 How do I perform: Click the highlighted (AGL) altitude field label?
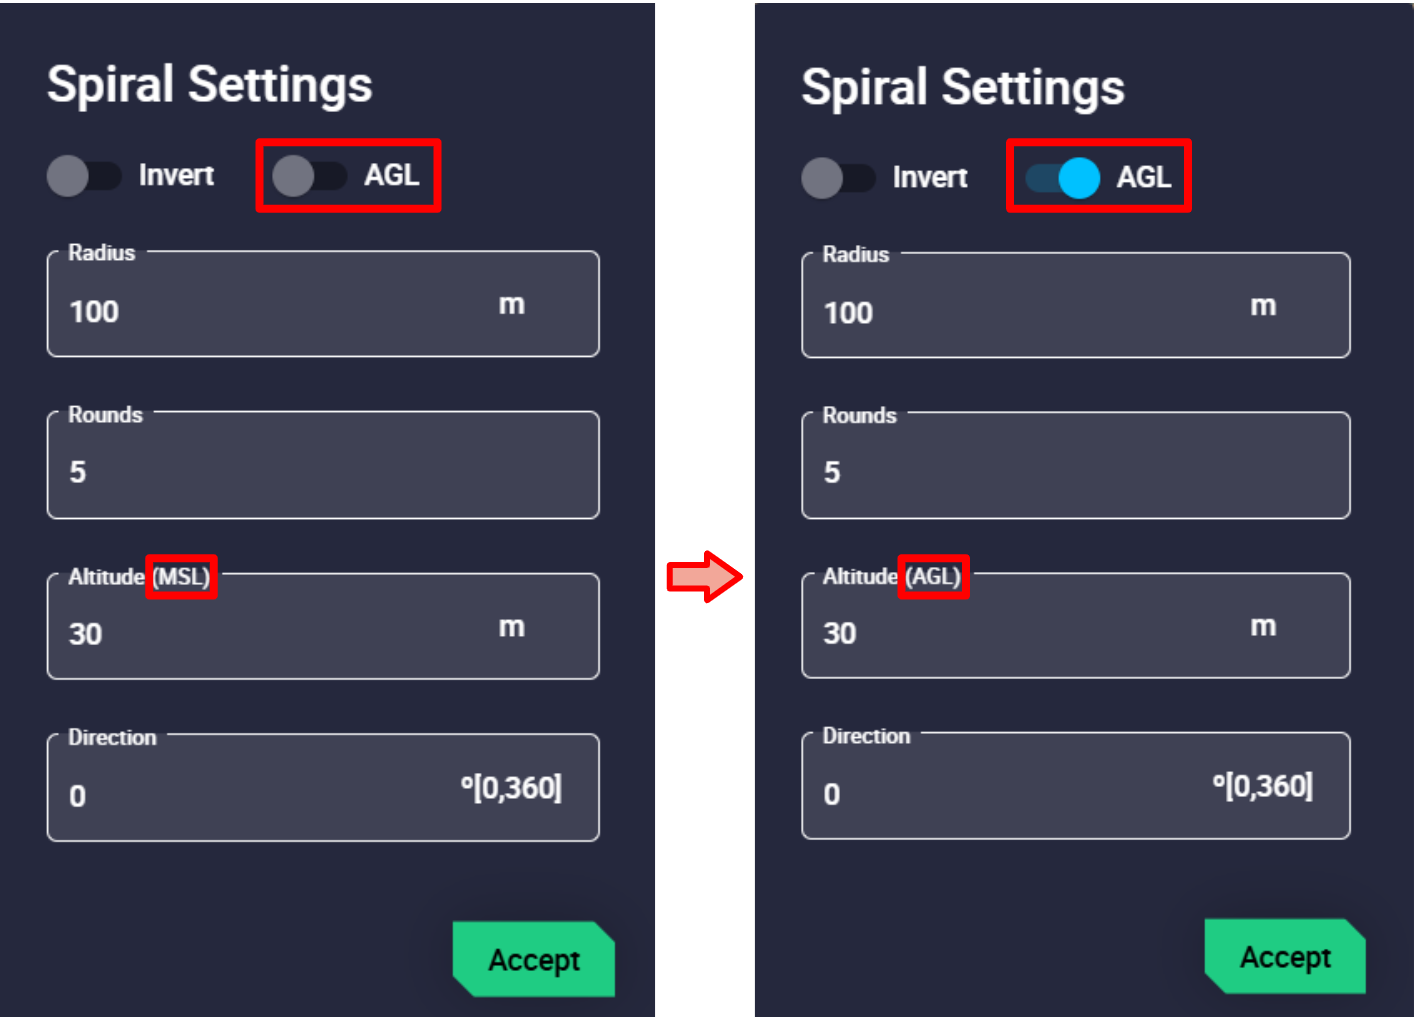[933, 577]
